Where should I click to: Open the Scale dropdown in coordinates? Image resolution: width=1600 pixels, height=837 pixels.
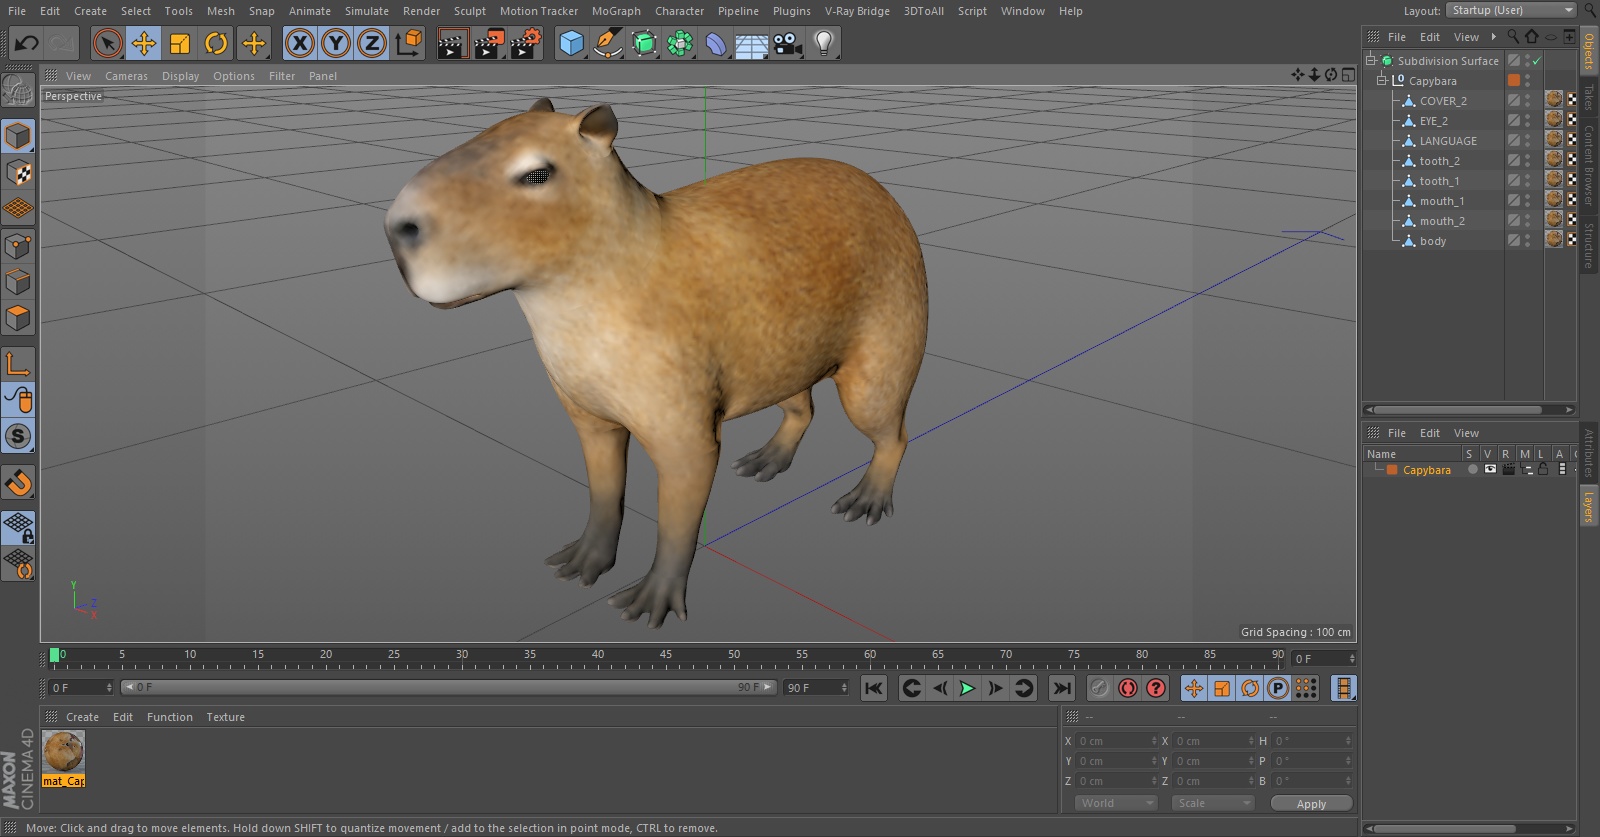click(1213, 803)
